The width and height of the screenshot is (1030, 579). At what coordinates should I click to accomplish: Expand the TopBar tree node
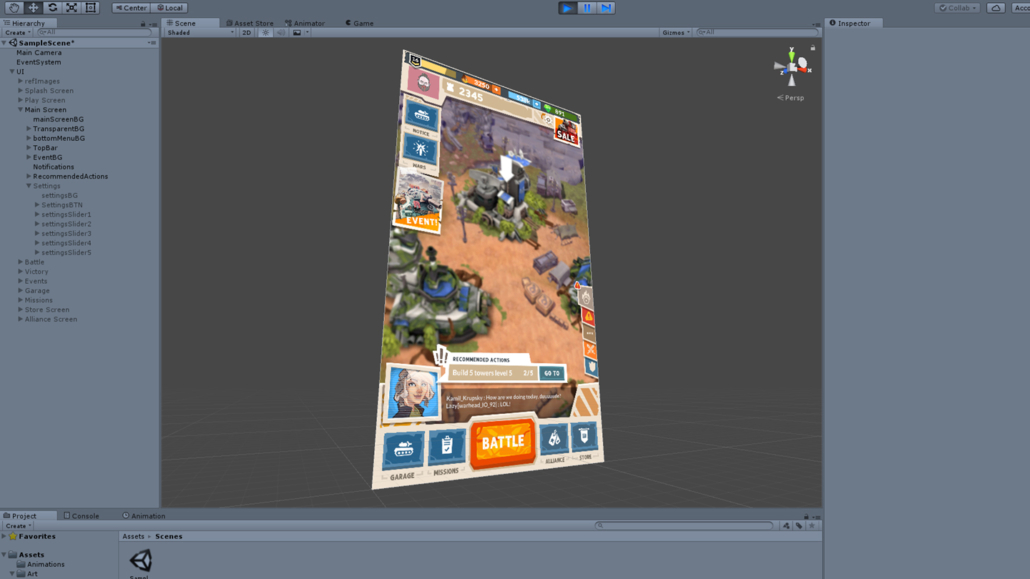point(29,148)
